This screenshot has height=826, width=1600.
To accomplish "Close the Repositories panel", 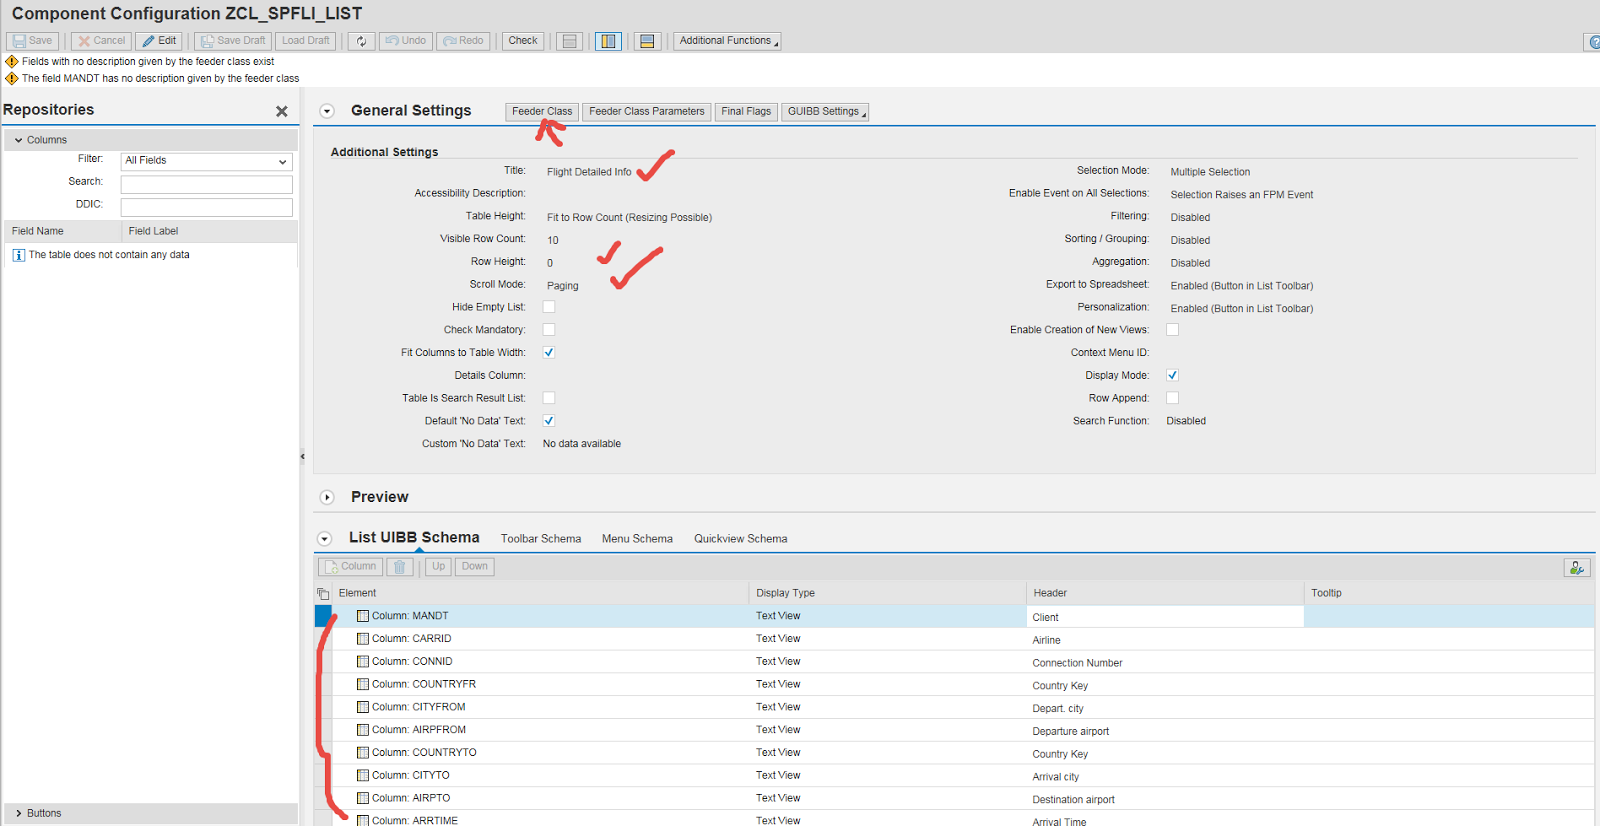I will 282,111.
